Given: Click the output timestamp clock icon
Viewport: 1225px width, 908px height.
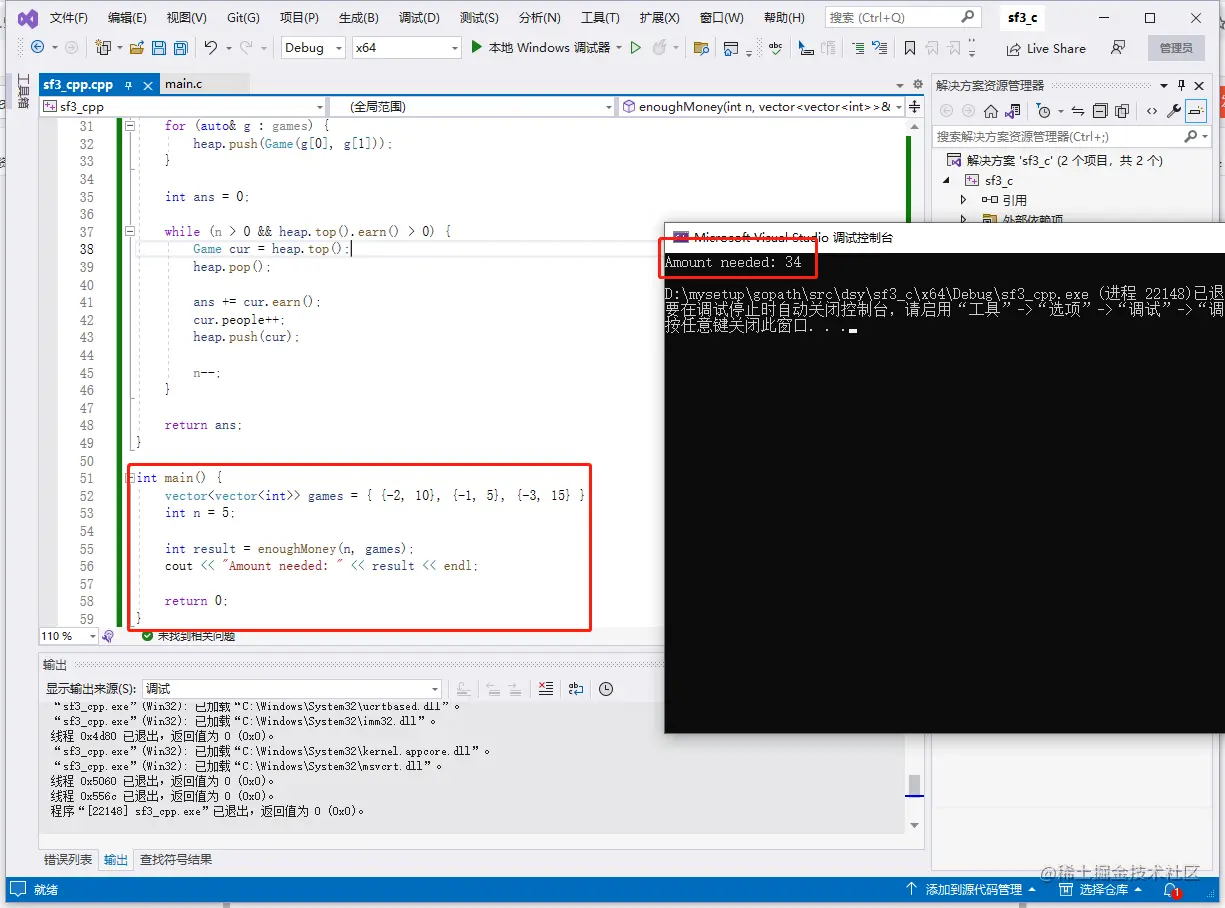Looking at the screenshot, I should click(606, 689).
